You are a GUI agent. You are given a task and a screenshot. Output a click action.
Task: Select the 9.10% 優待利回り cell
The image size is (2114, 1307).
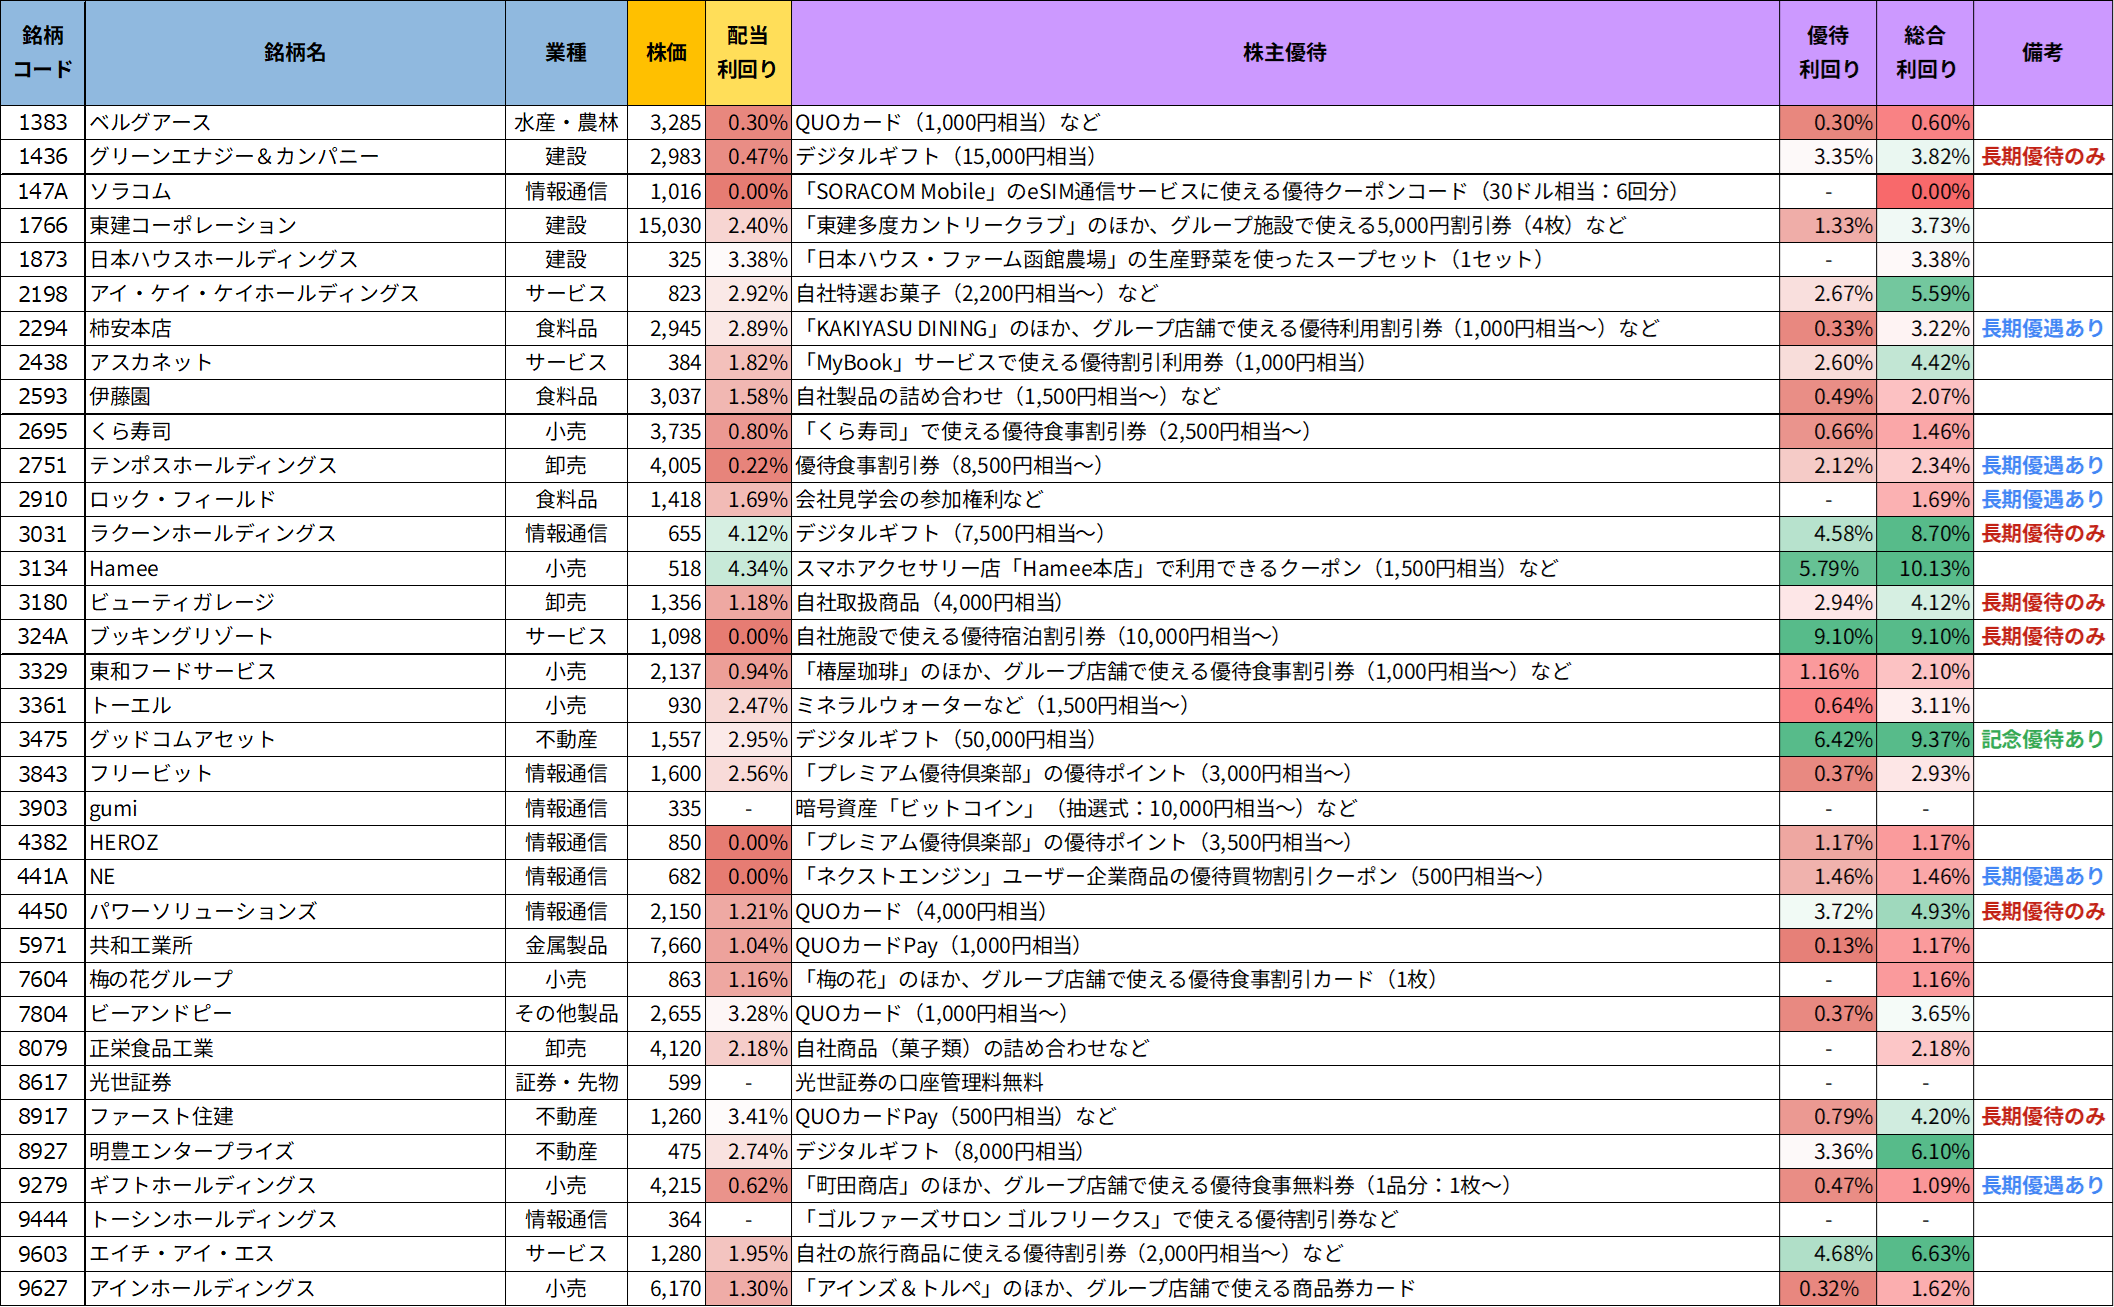1828,636
